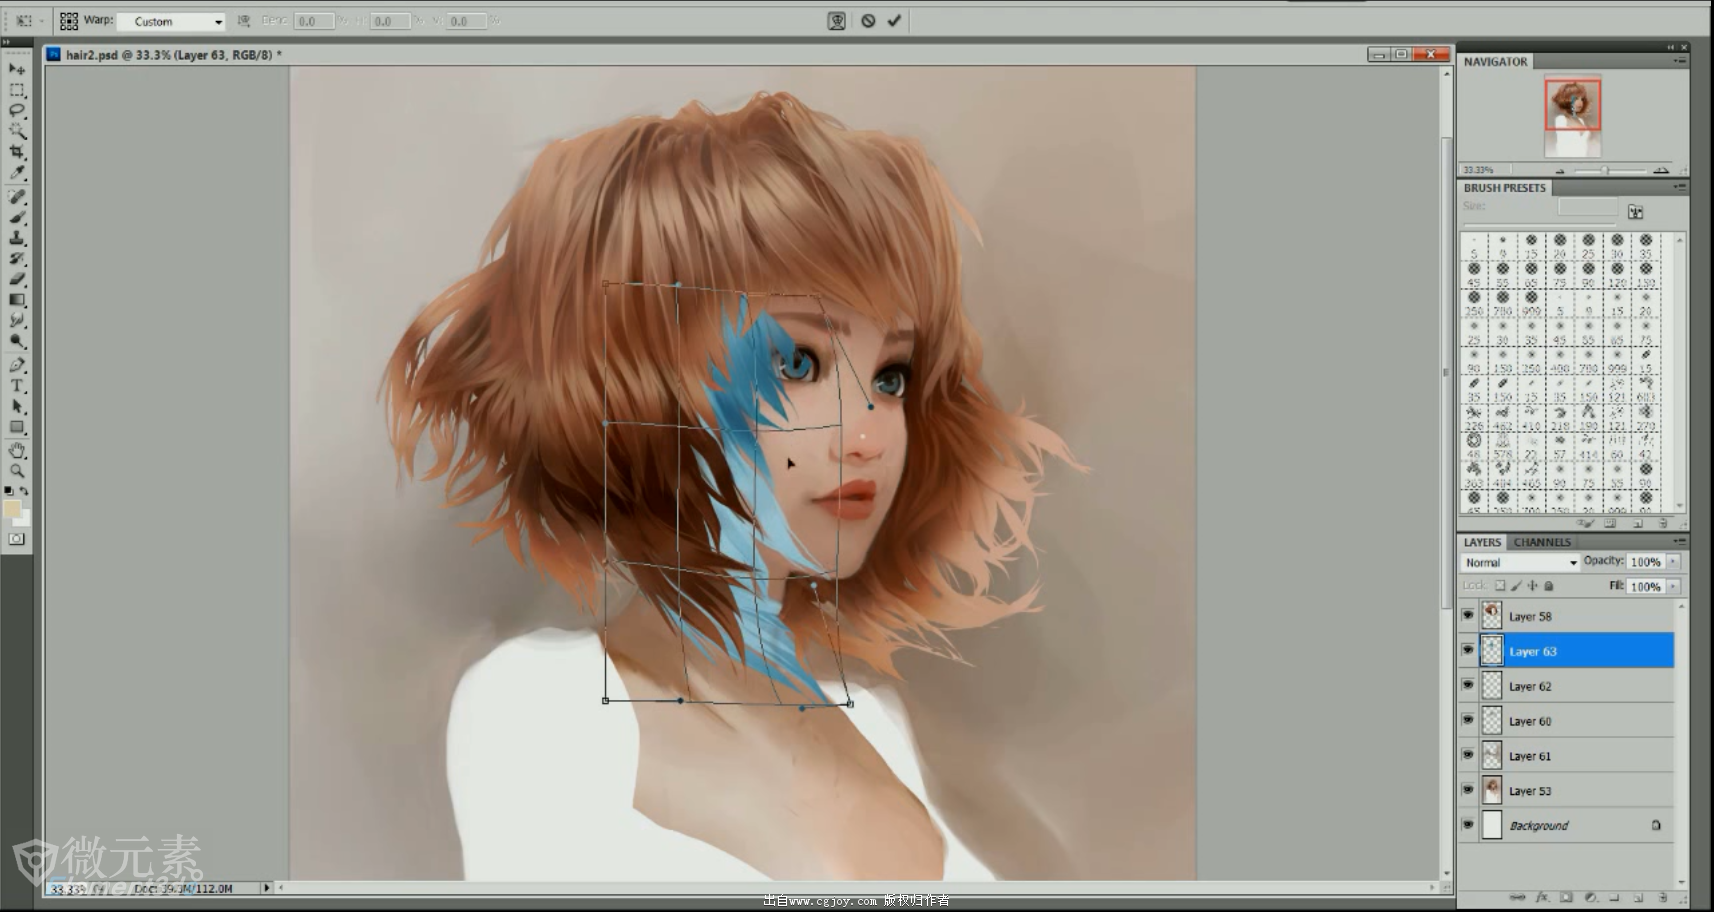
Task: Select Layer 53 in the layers list
Action: click(x=1566, y=791)
